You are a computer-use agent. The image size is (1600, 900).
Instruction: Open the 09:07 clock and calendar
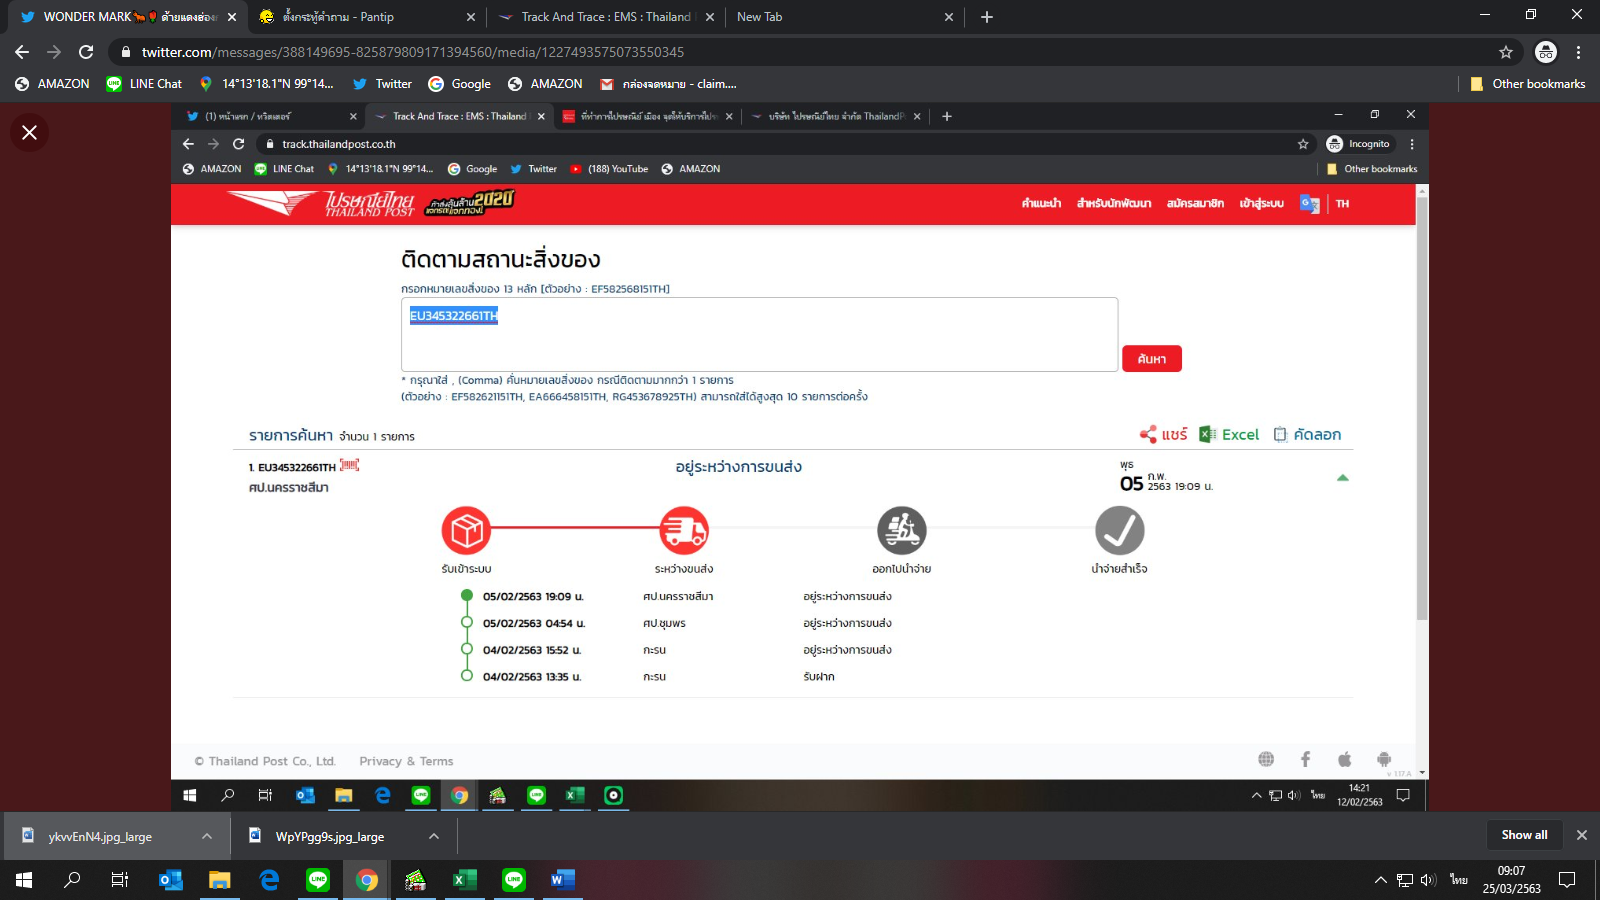(1511, 880)
